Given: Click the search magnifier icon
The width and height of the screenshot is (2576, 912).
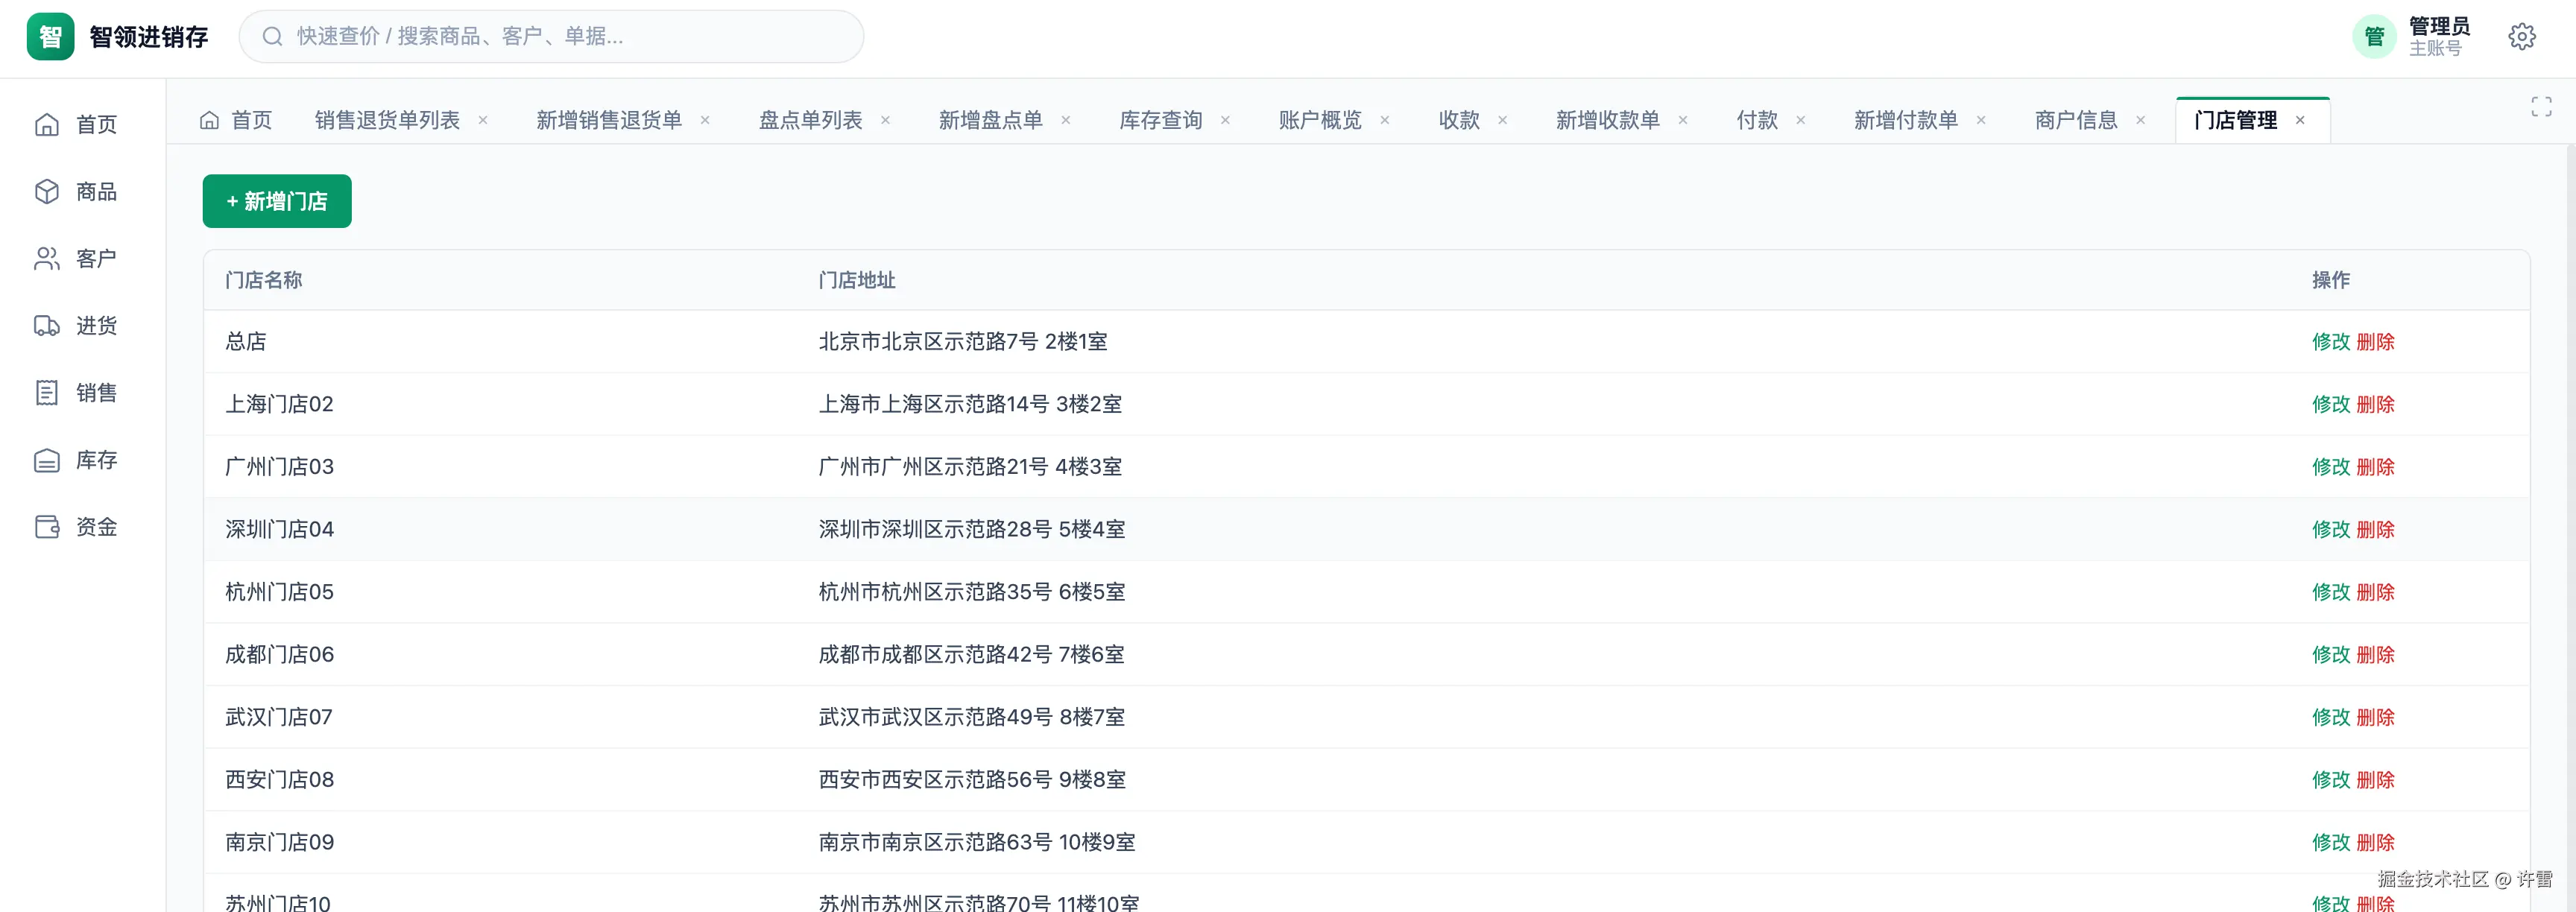Looking at the screenshot, I should point(272,37).
